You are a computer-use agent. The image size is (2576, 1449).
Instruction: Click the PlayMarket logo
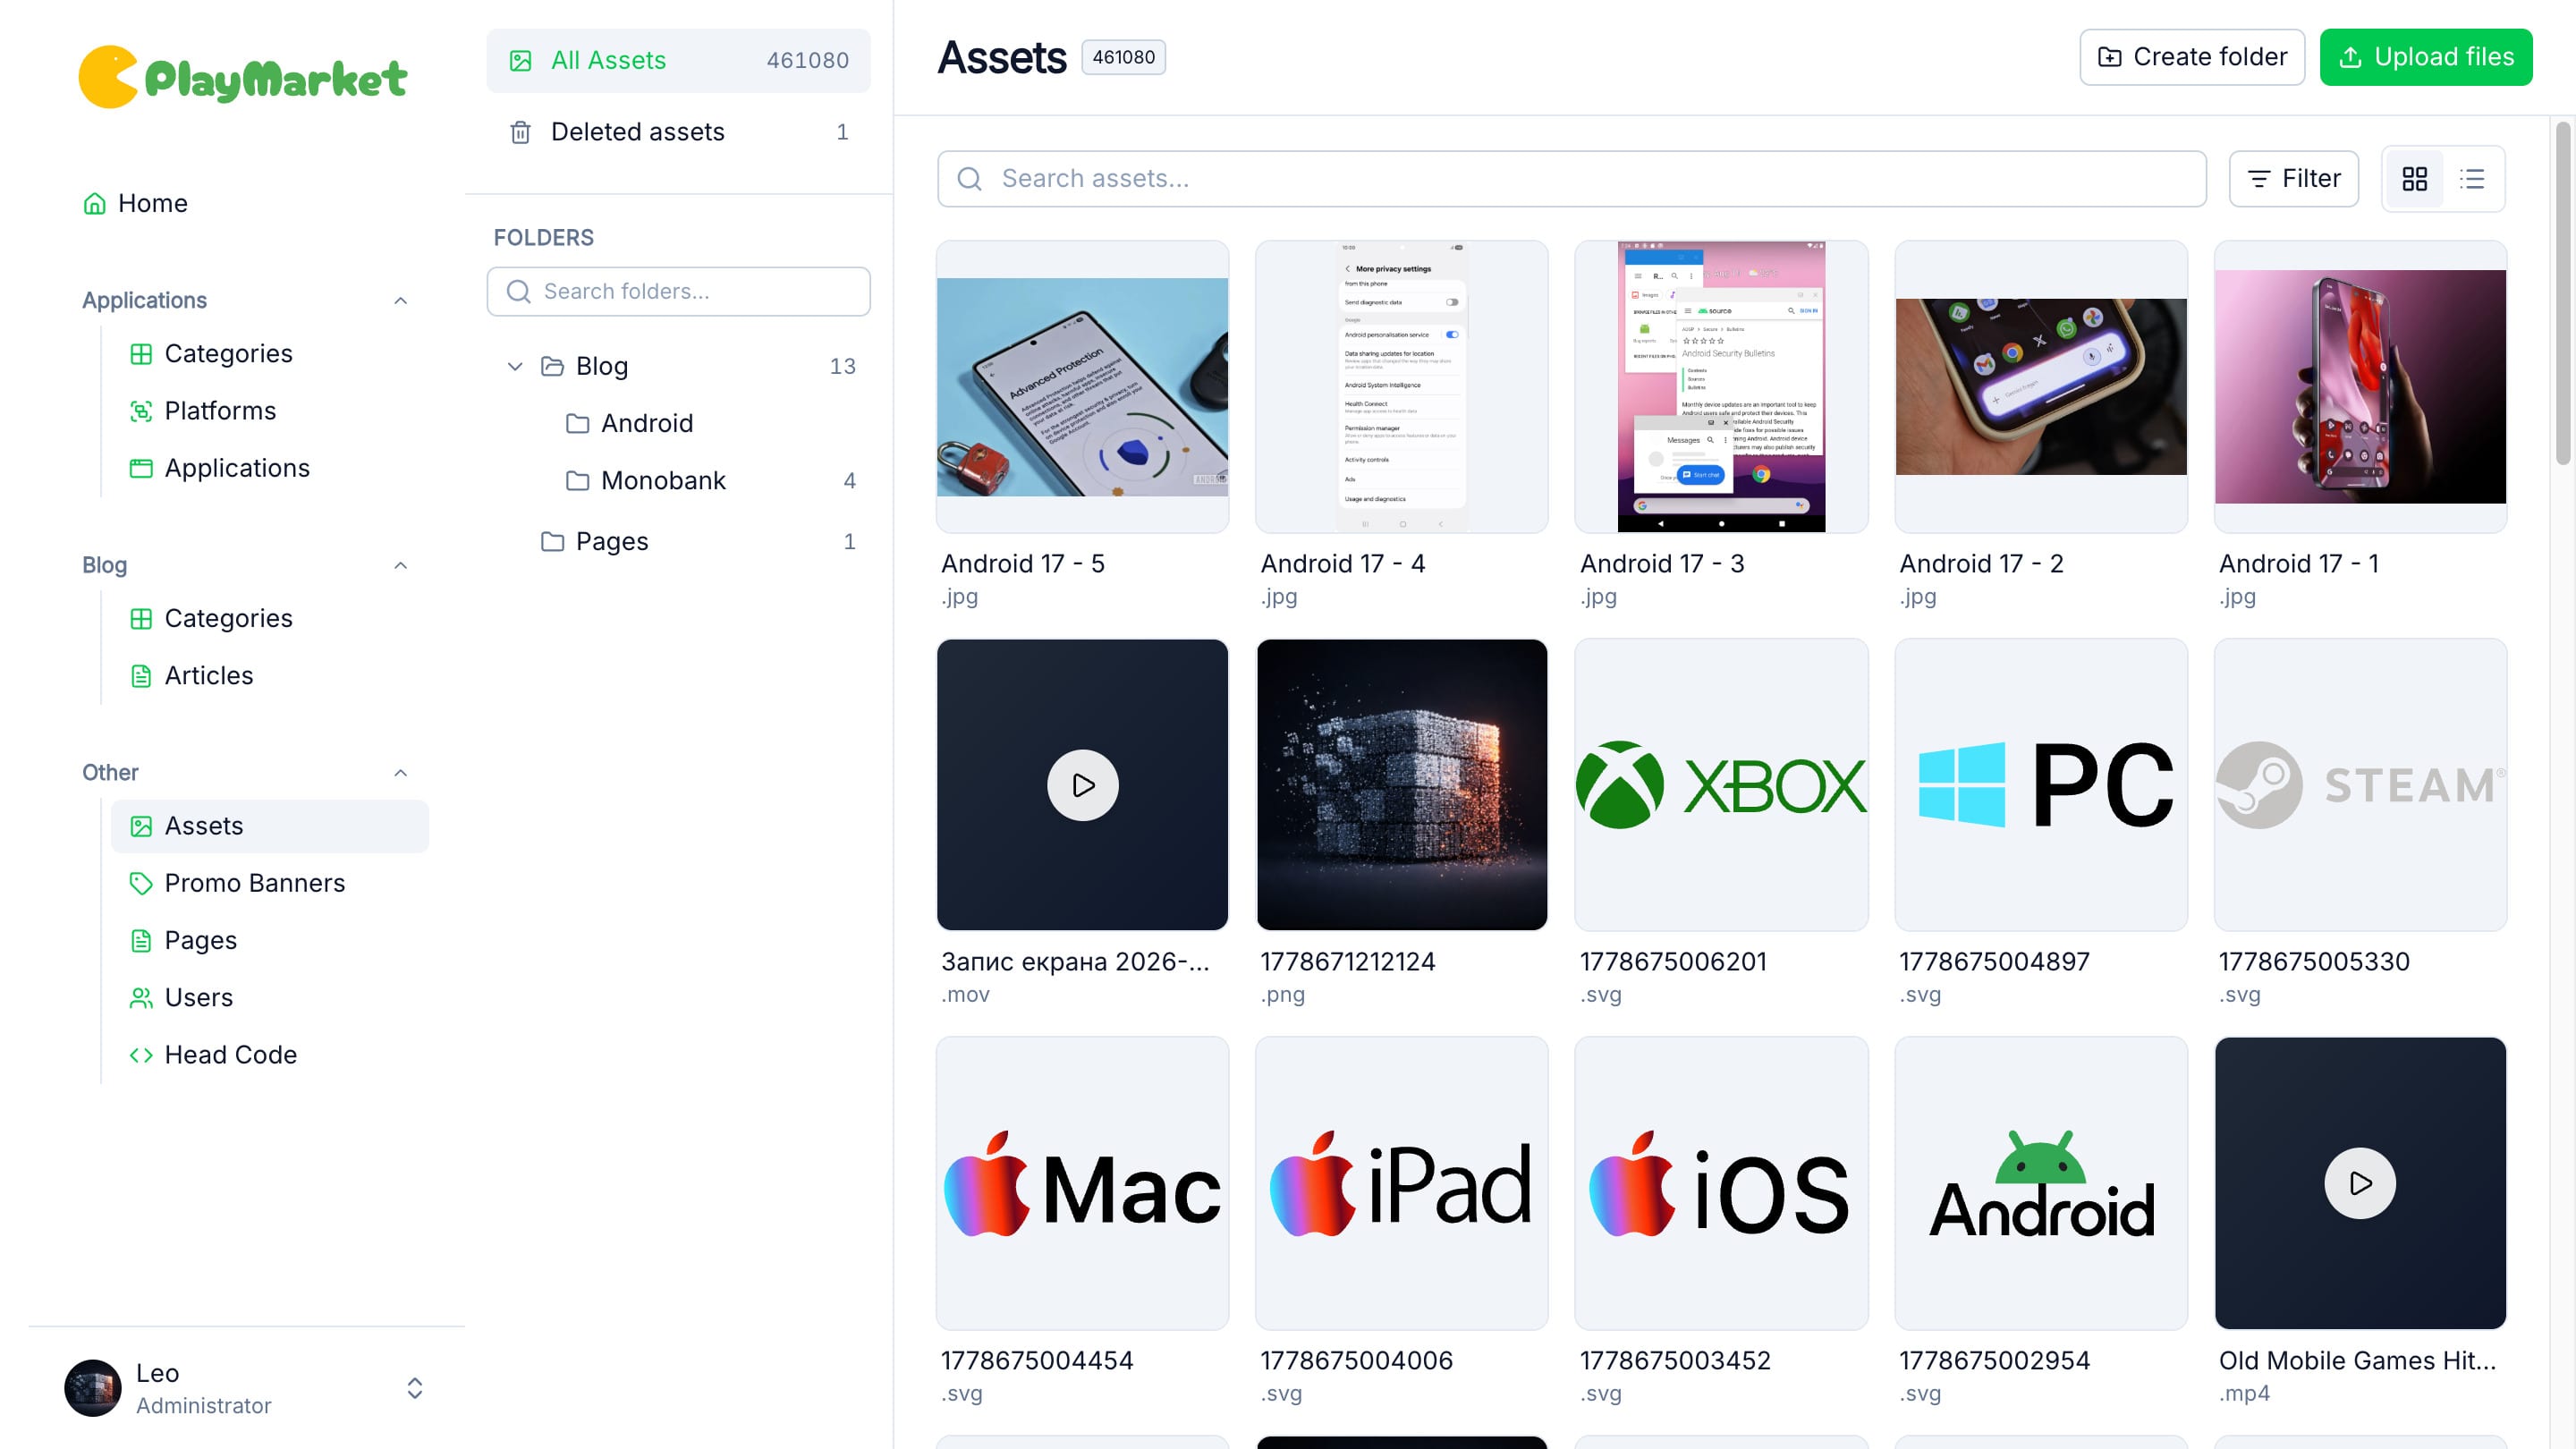coord(243,77)
